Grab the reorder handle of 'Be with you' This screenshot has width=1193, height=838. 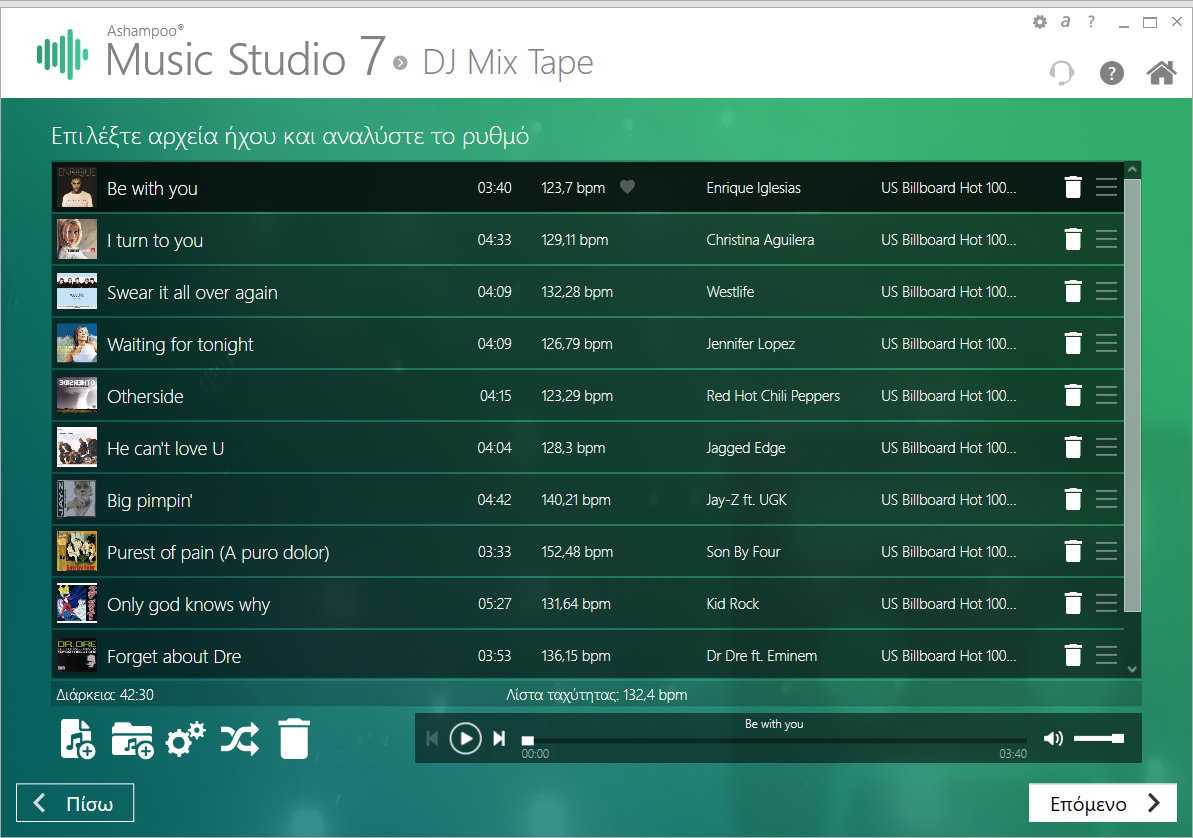pyautogui.click(x=1106, y=187)
